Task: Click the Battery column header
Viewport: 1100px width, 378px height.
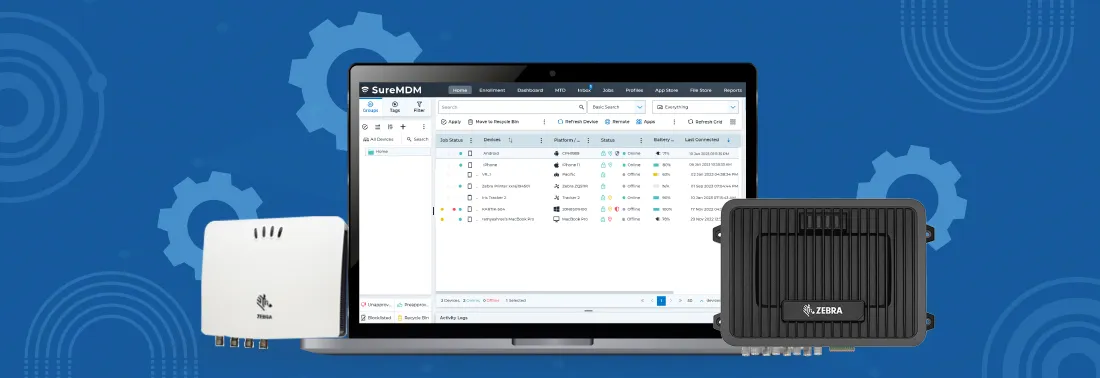Action: (x=663, y=140)
